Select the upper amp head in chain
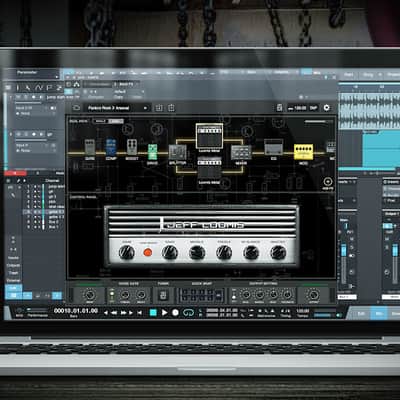This screenshot has width=400, height=400. click(209, 136)
